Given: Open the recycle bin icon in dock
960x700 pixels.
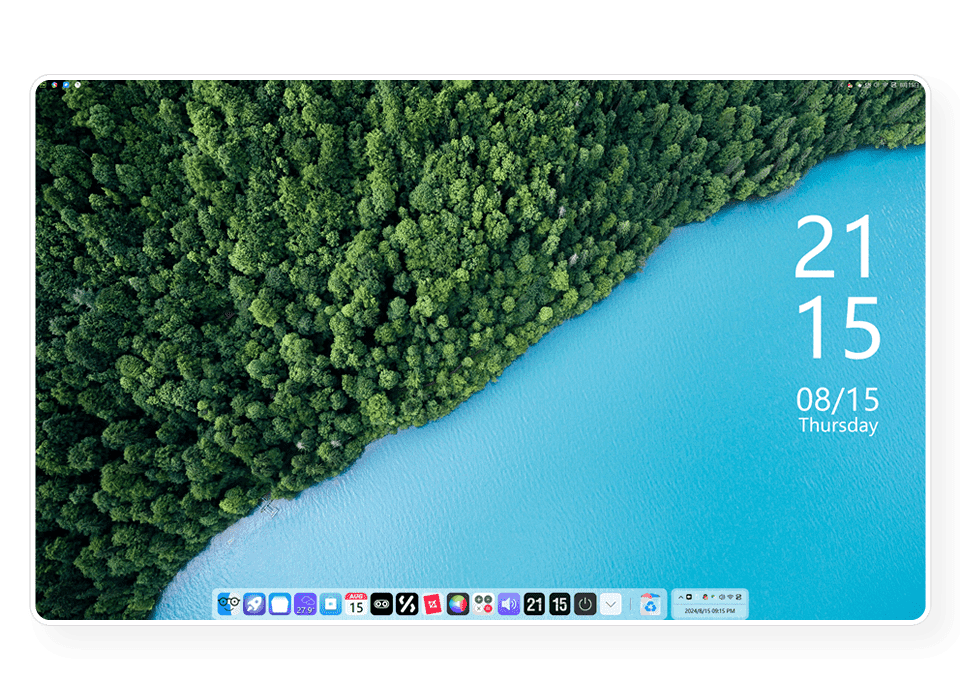Looking at the screenshot, I should coord(650,604).
